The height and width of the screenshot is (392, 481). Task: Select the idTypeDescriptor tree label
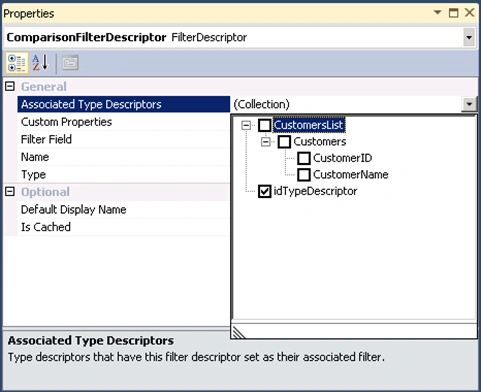click(x=315, y=191)
